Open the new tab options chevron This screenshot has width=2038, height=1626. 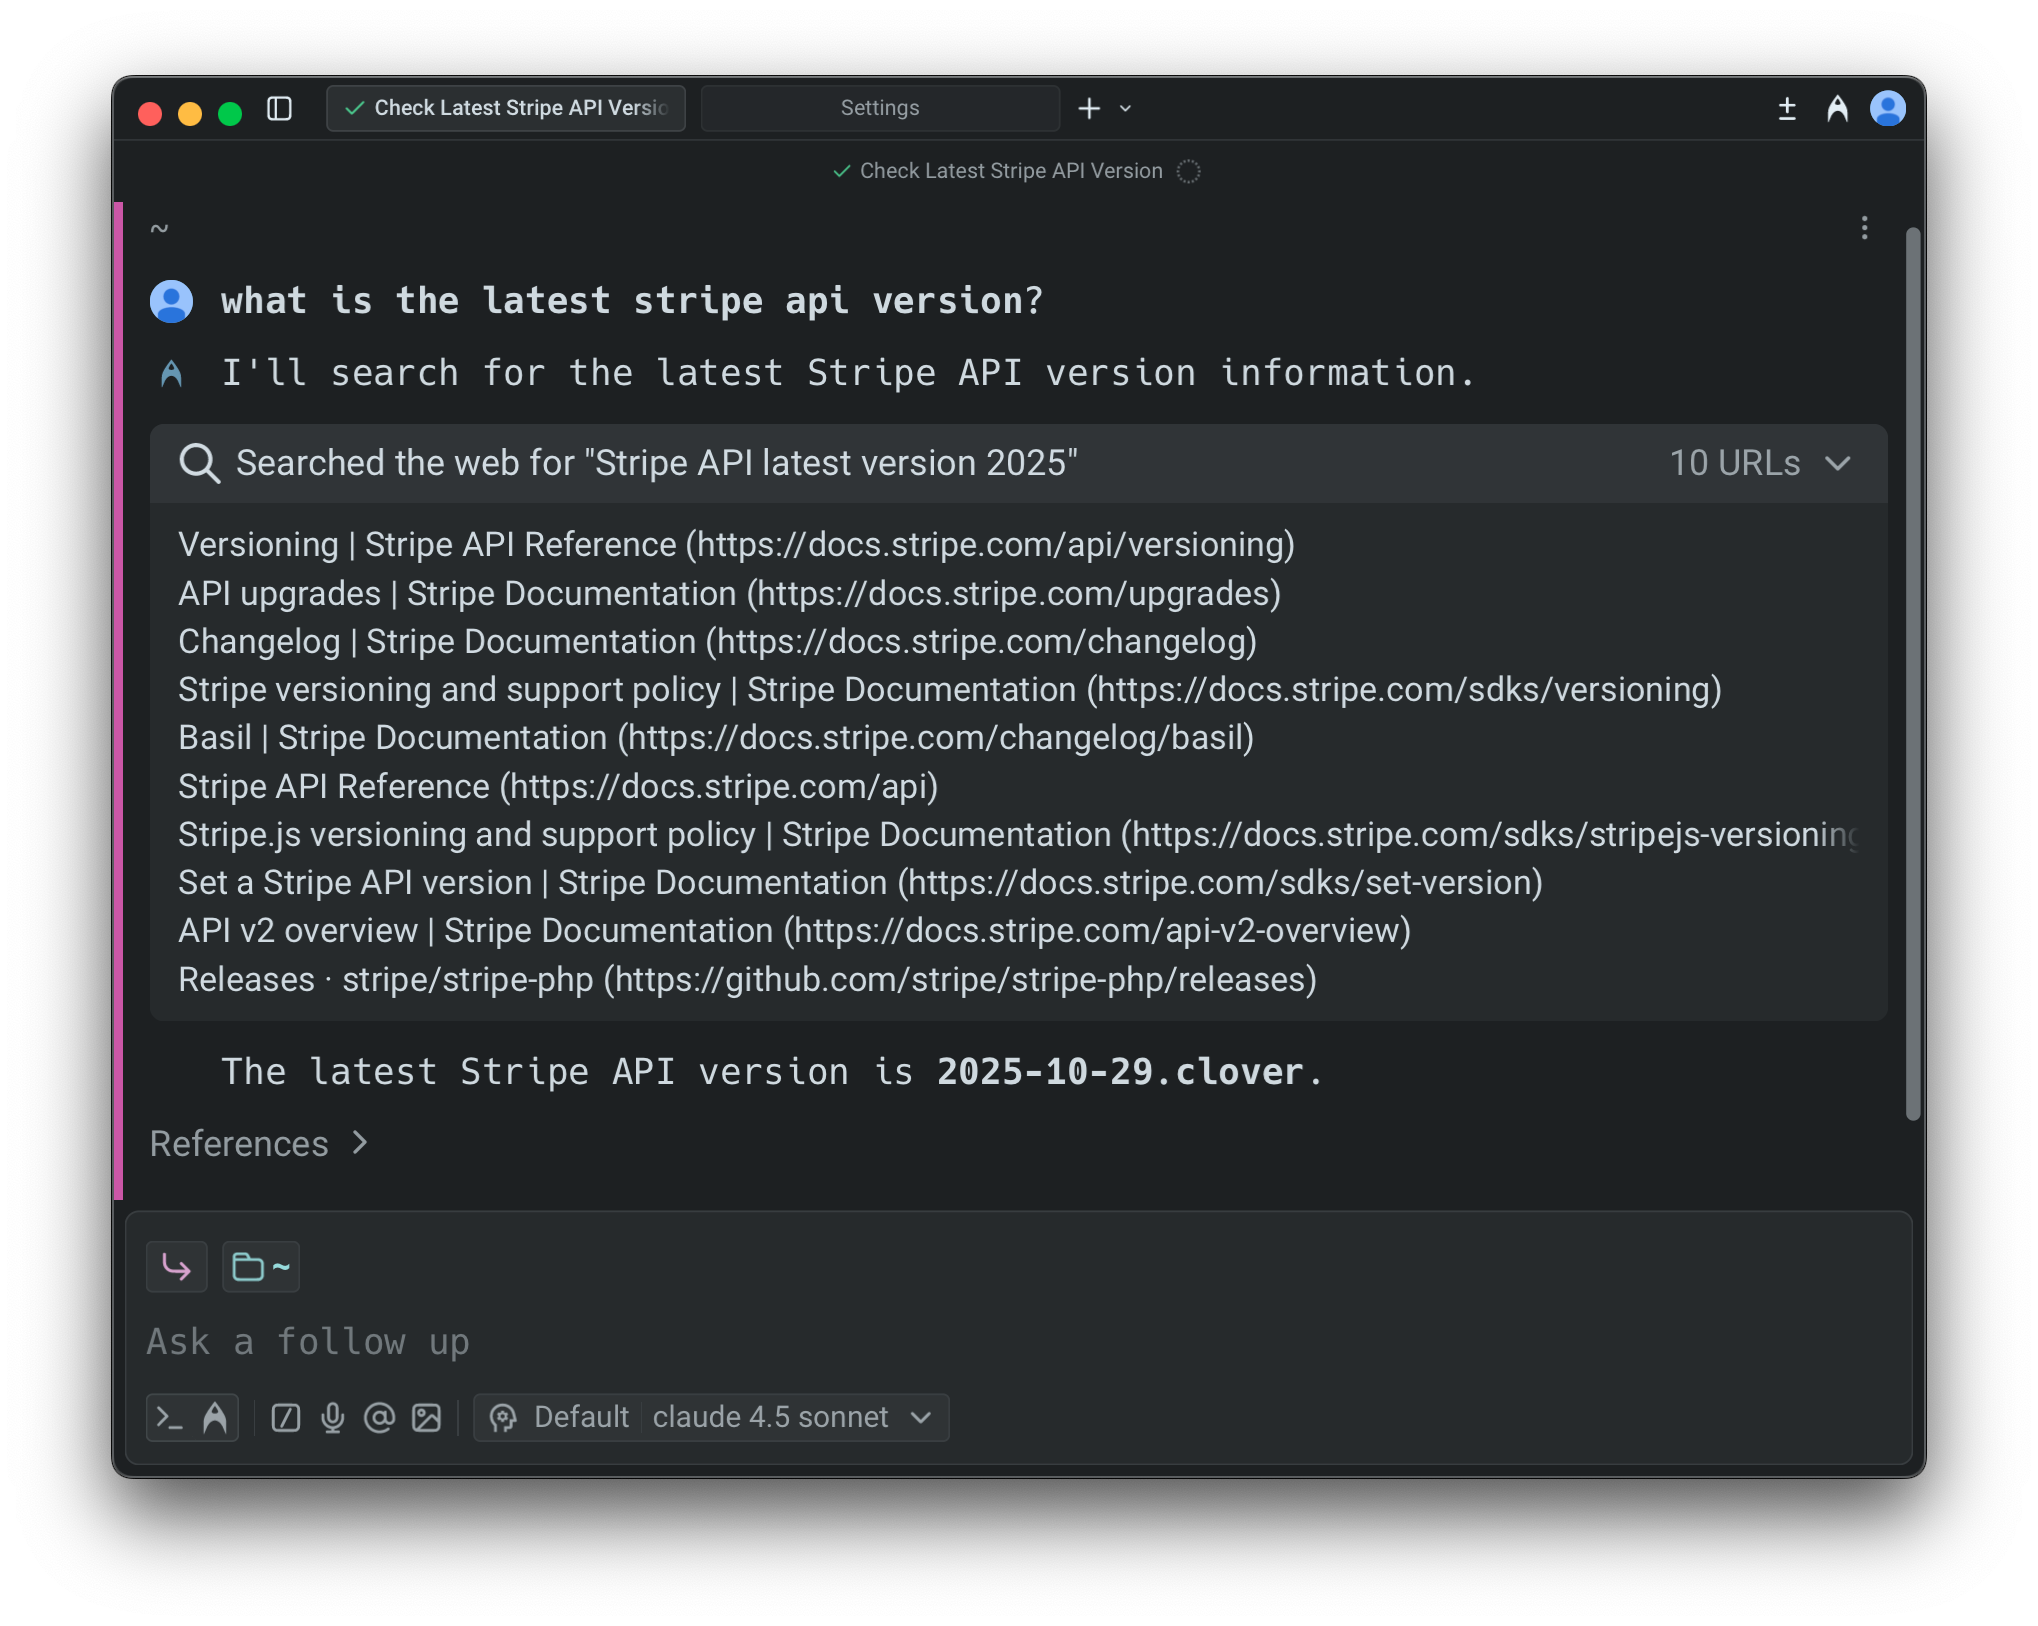coord(1125,108)
